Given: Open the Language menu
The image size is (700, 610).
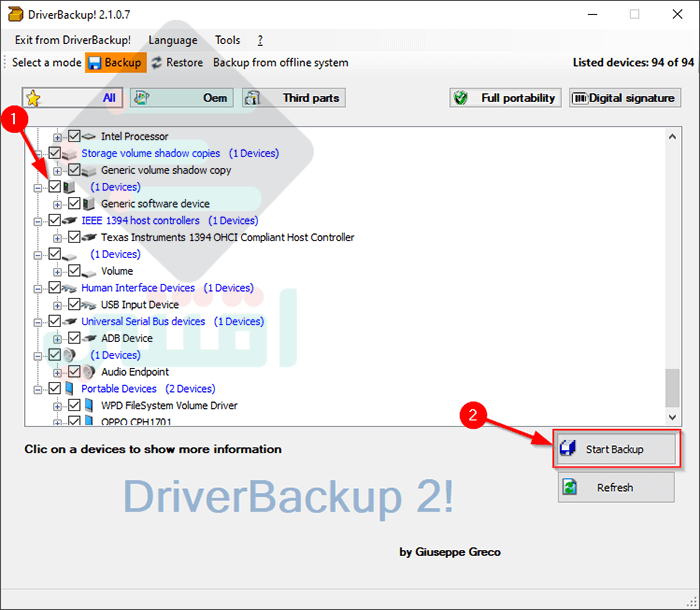Looking at the screenshot, I should pyautogui.click(x=173, y=40).
